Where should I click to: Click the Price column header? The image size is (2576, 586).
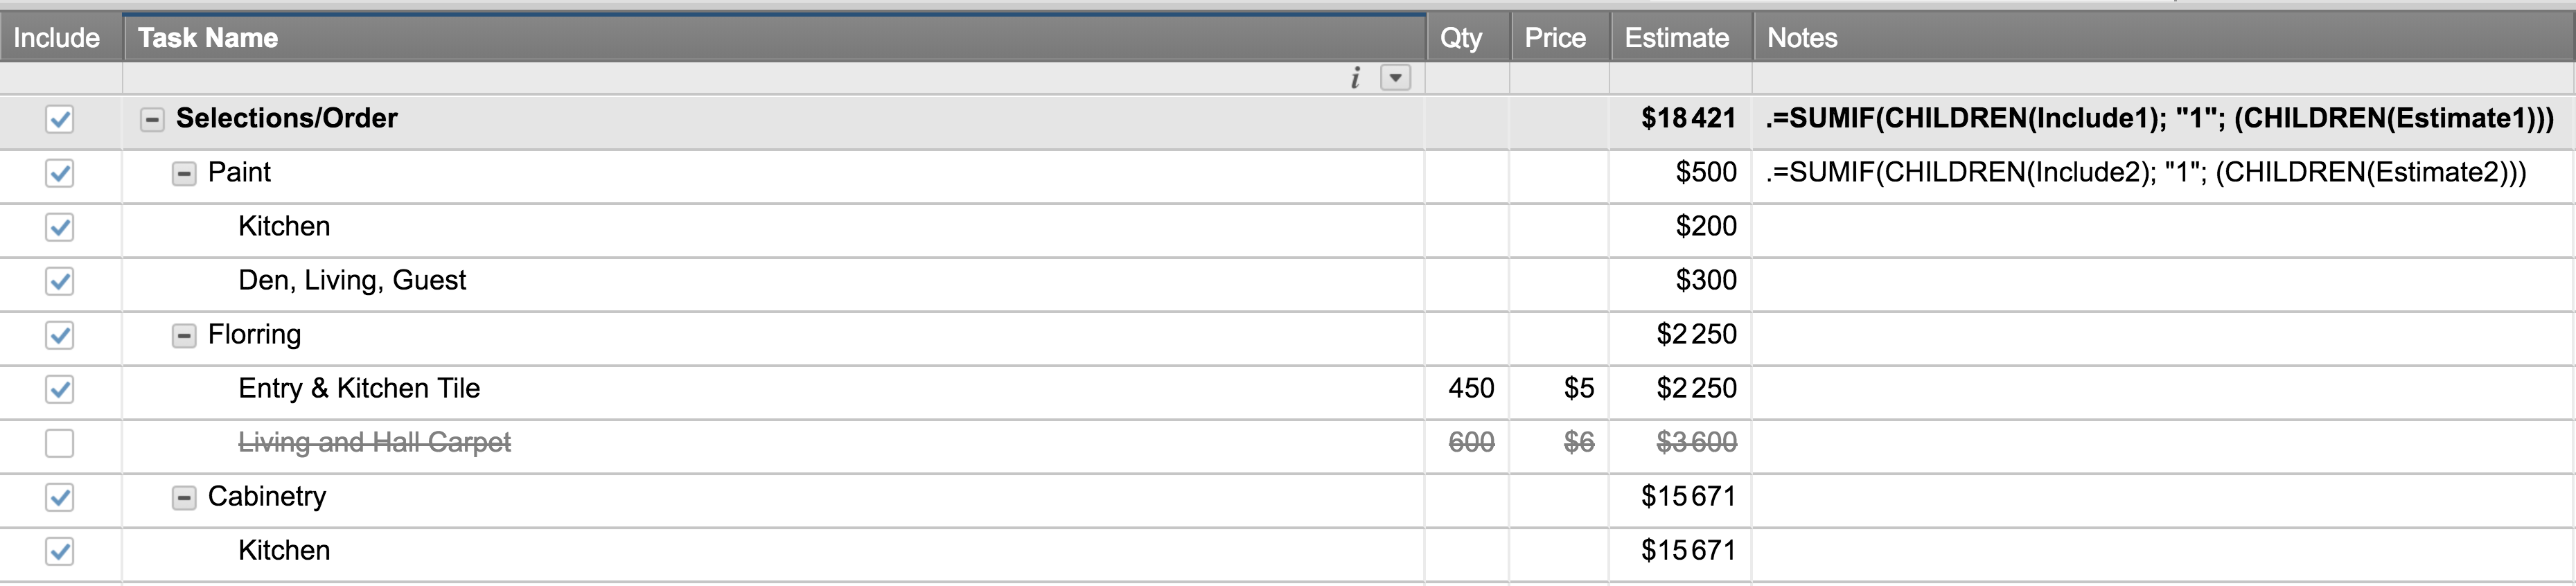[1559, 38]
